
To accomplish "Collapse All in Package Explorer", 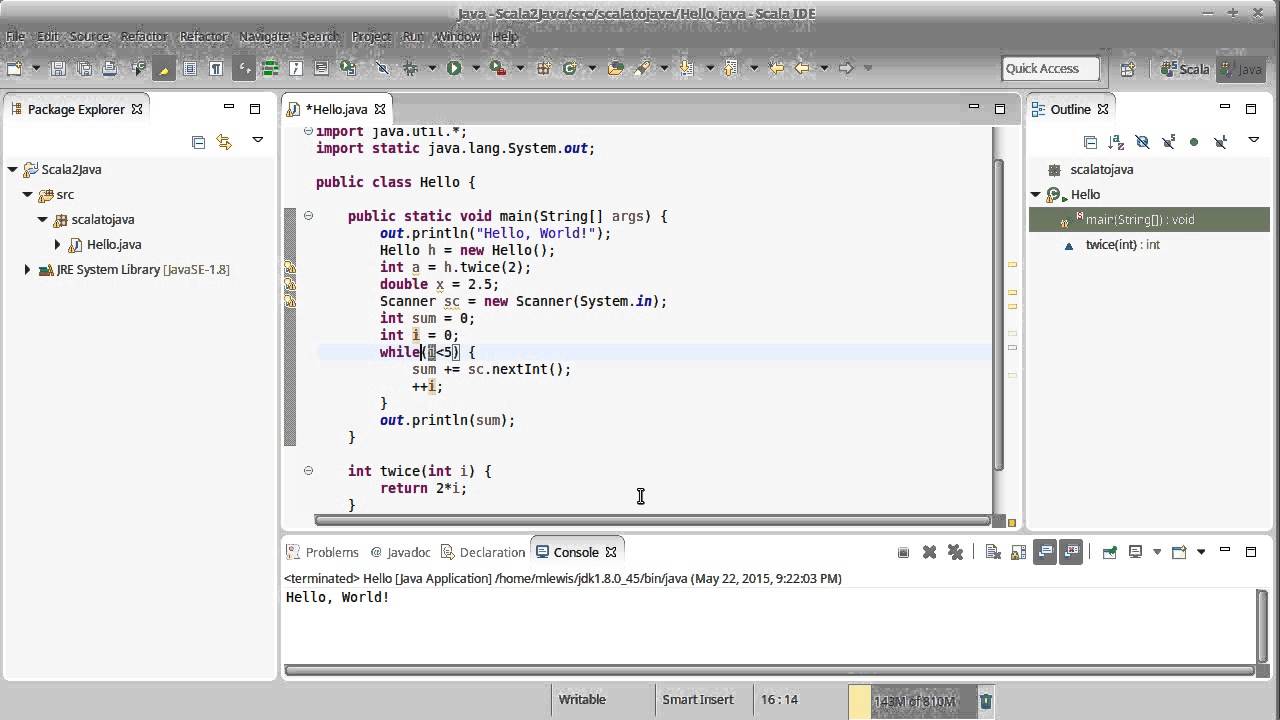I will point(198,142).
